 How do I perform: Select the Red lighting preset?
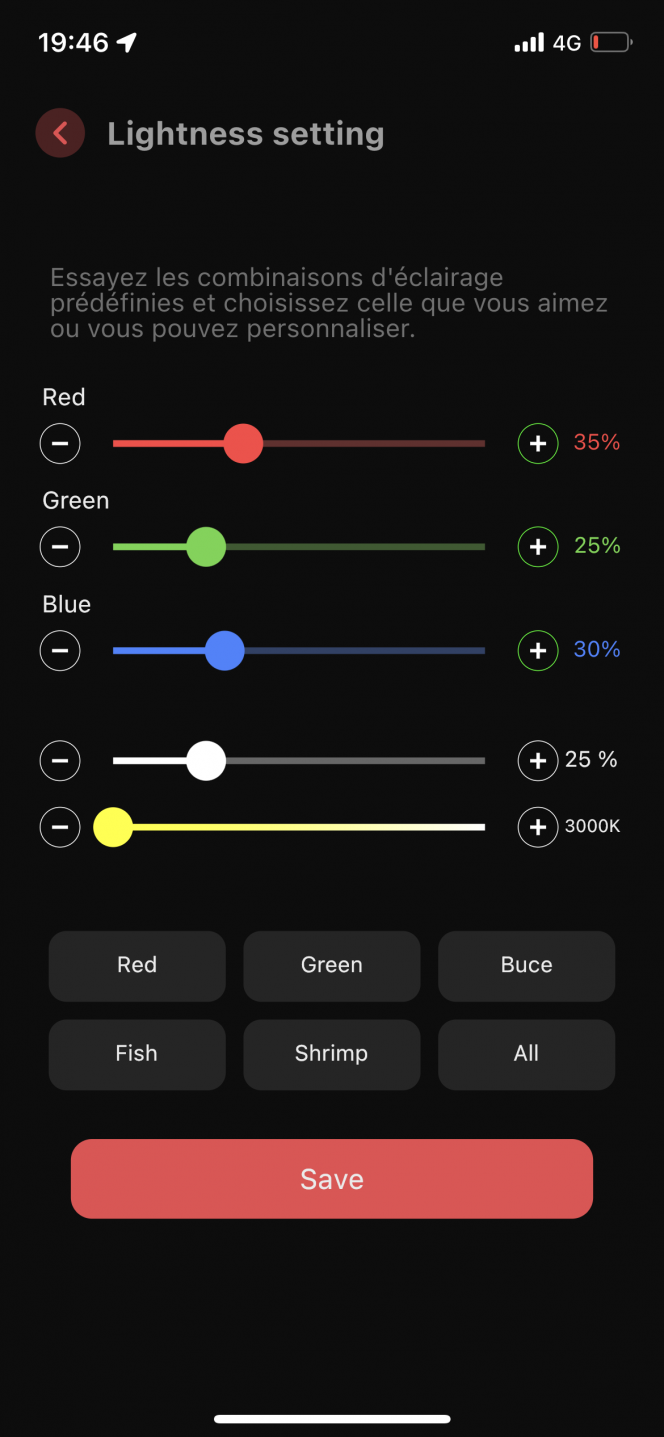pos(137,966)
